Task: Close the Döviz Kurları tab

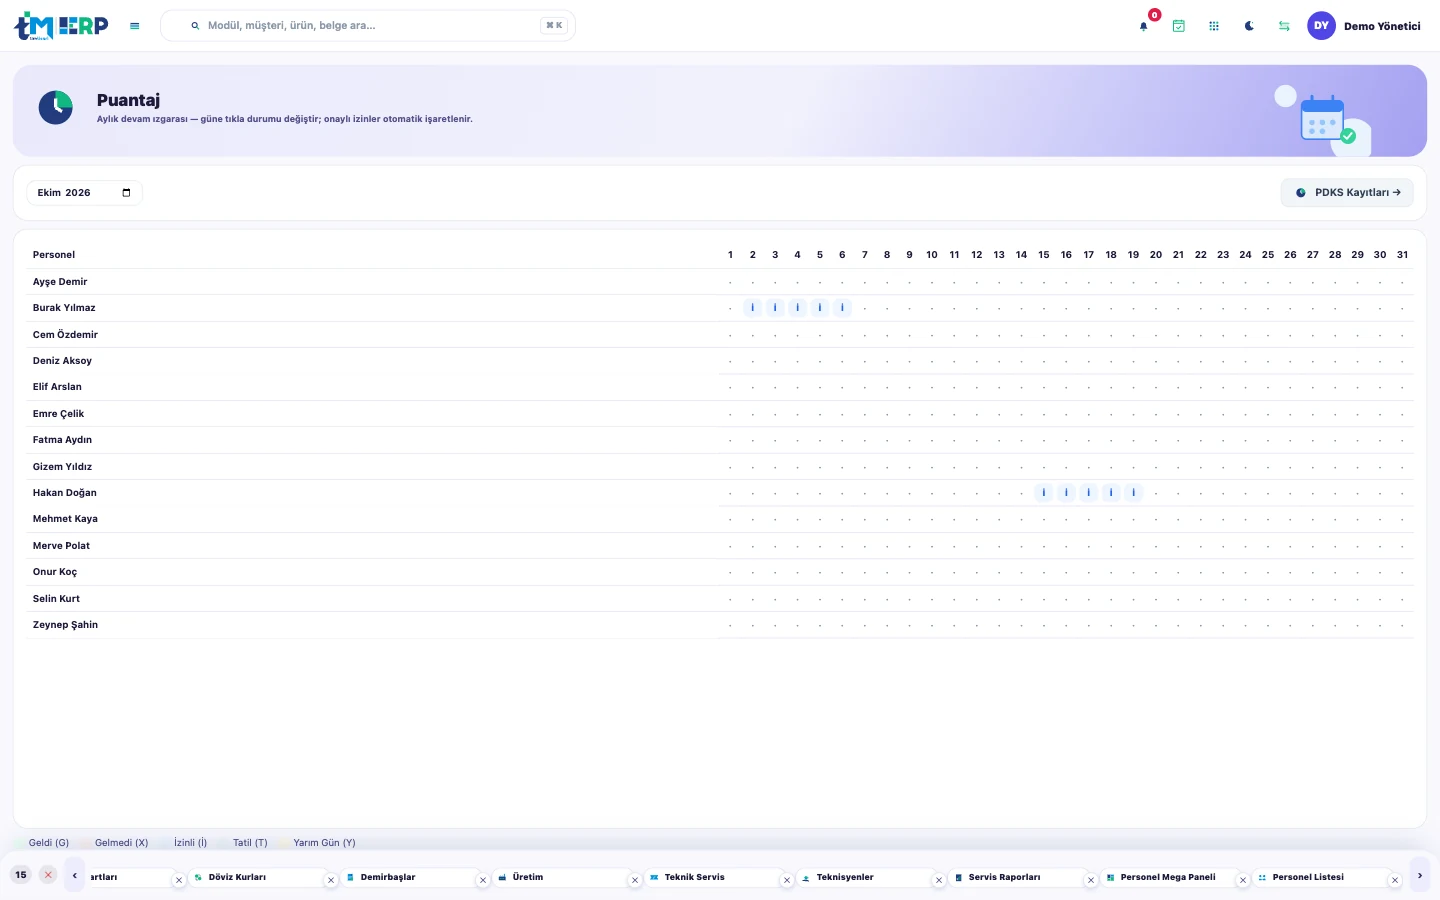Action: (331, 881)
